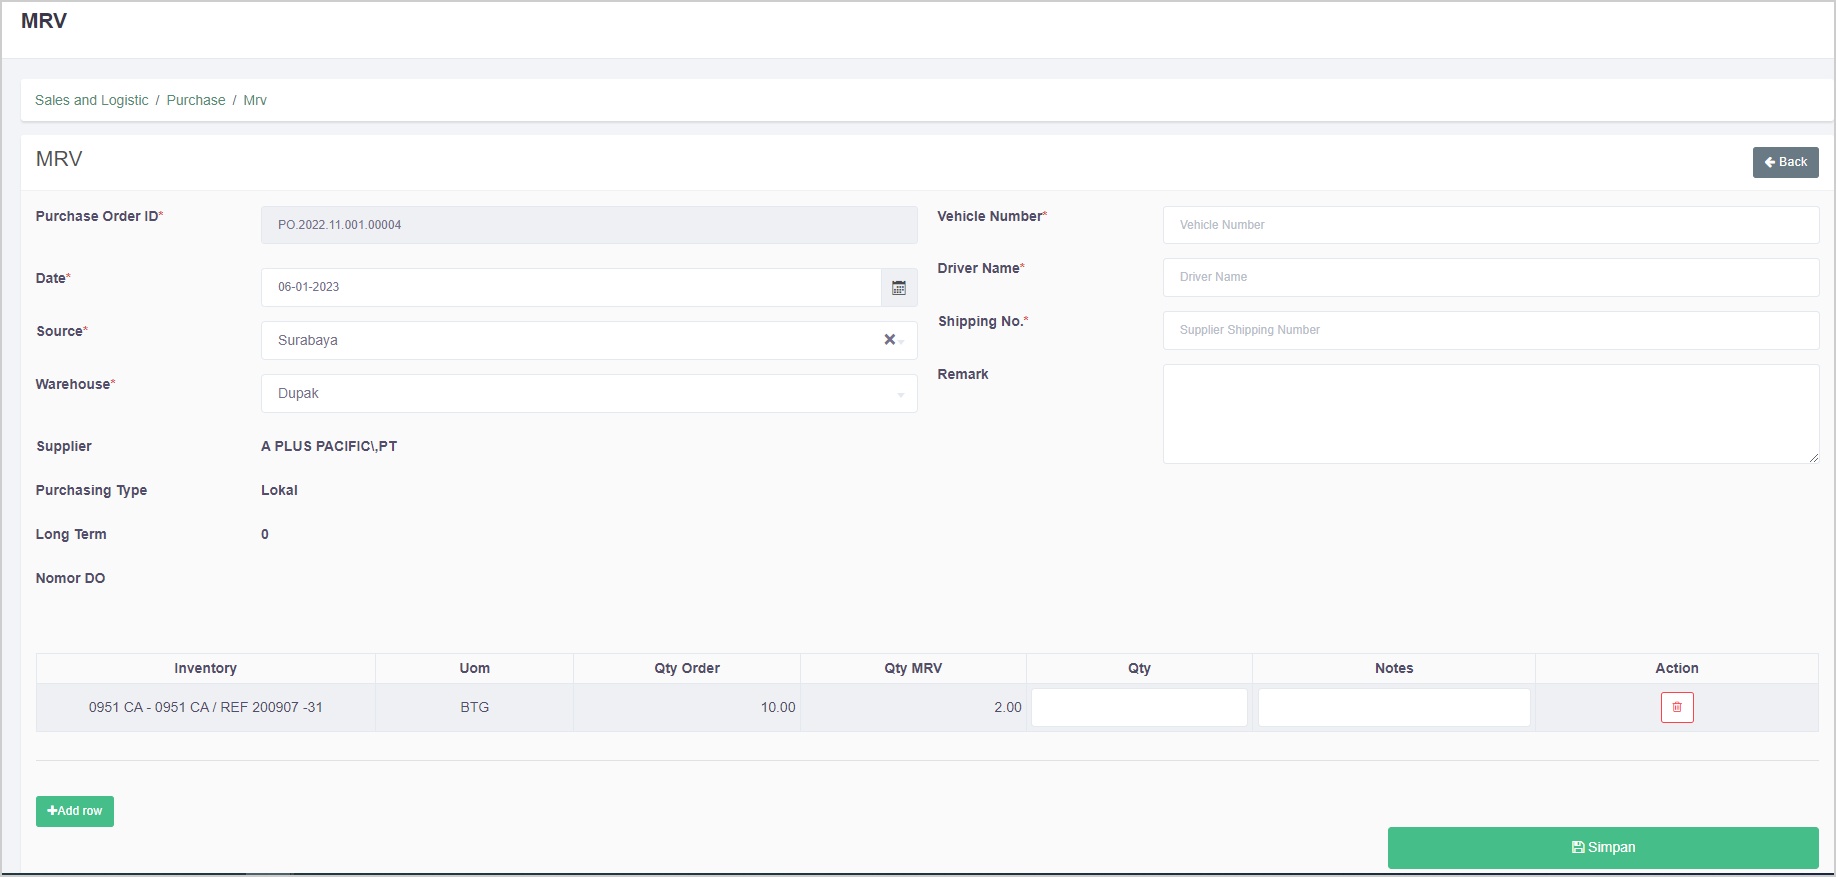Delete the inventory row with trash icon
The width and height of the screenshot is (1836, 877).
1676,707
